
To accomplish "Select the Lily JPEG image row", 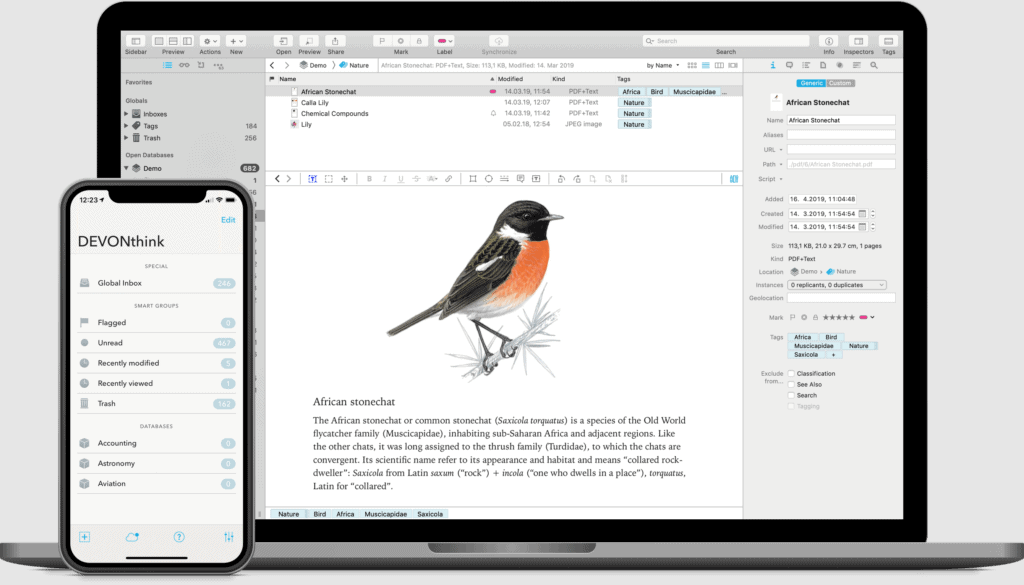I will [x=504, y=124].
